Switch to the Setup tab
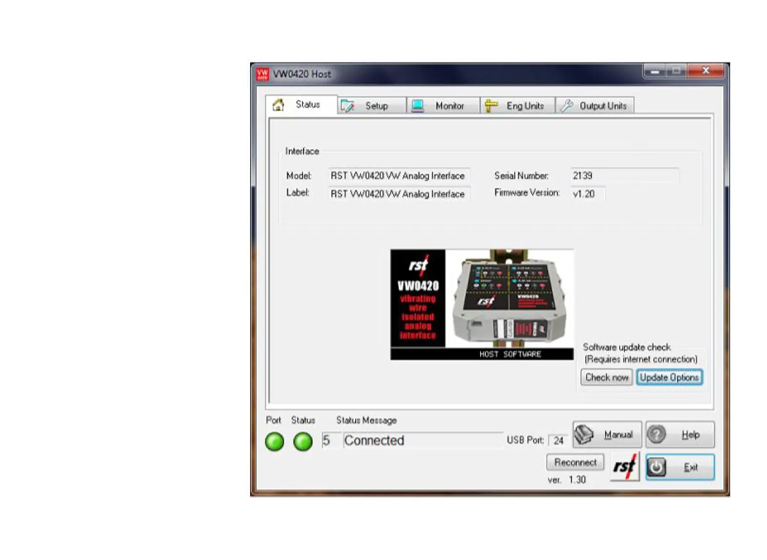 [372, 106]
